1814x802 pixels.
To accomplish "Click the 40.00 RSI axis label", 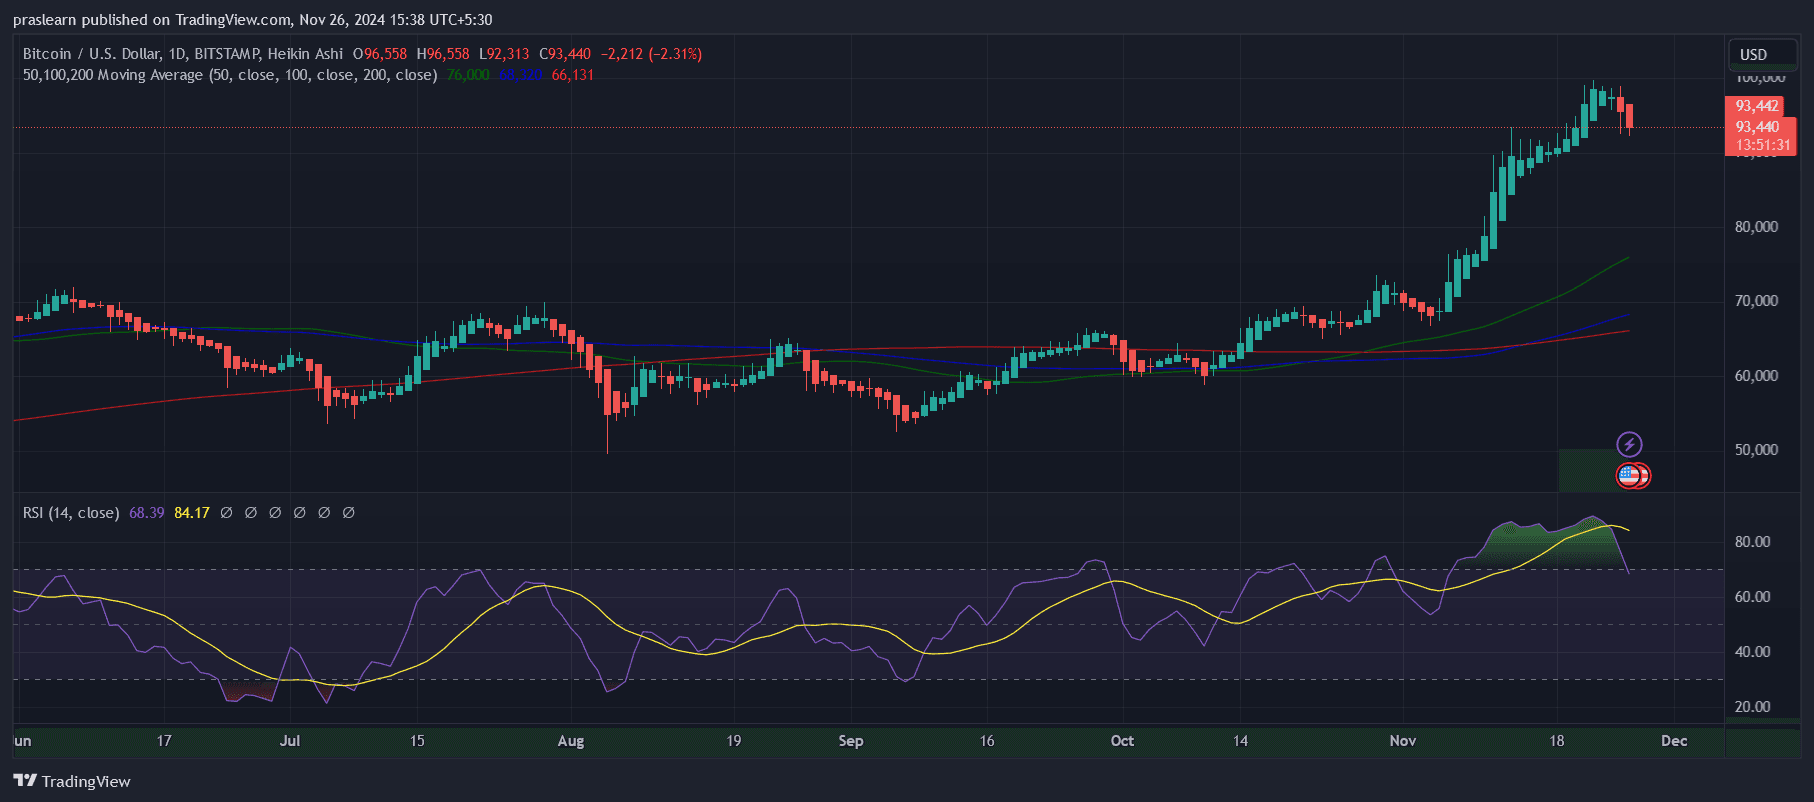I will pyautogui.click(x=1752, y=652).
